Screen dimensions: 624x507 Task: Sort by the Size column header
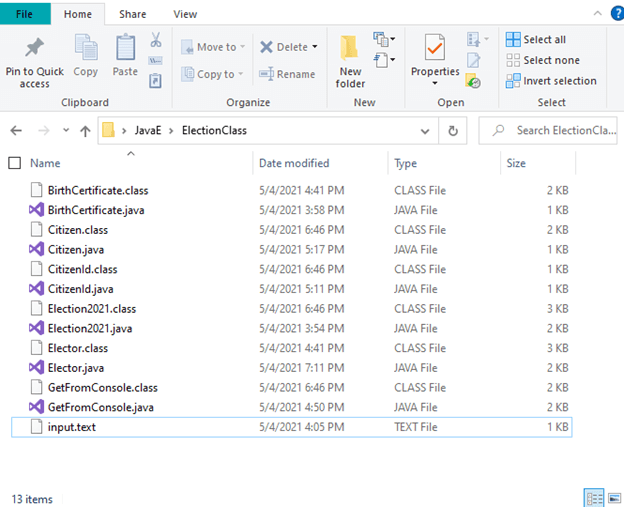click(x=516, y=163)
